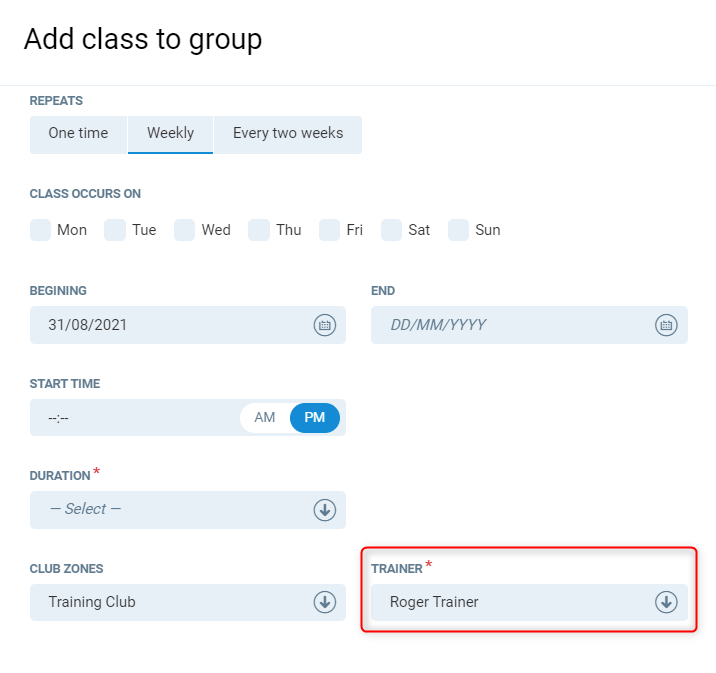Click the Start Time input field
The height and width of the screenshot is (673, 716).
click(130, 418)
